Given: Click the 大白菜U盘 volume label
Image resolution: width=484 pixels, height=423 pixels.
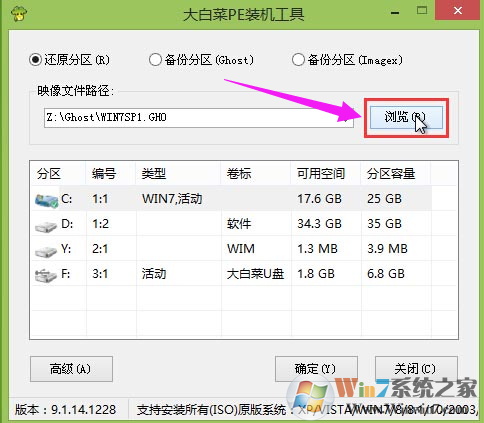Looking at the screenshot, I should click(x=256, y=274).
